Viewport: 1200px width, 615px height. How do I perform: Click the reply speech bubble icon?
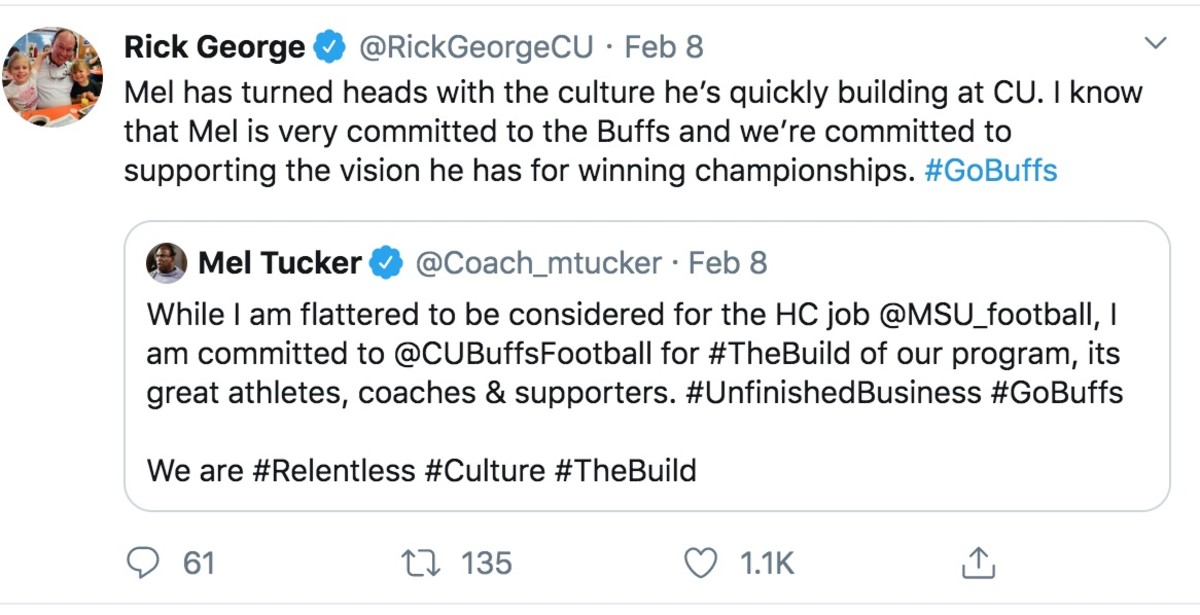pos(145,564)
